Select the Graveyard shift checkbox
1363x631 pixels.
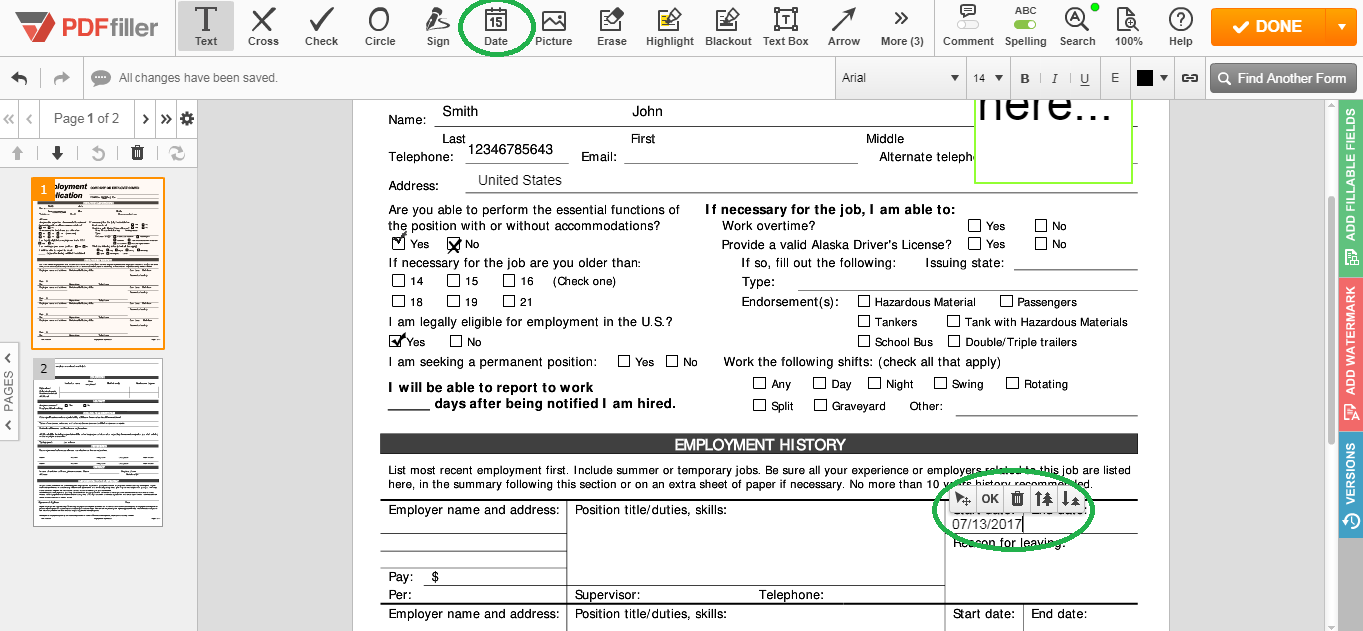[x=820, y=405]
